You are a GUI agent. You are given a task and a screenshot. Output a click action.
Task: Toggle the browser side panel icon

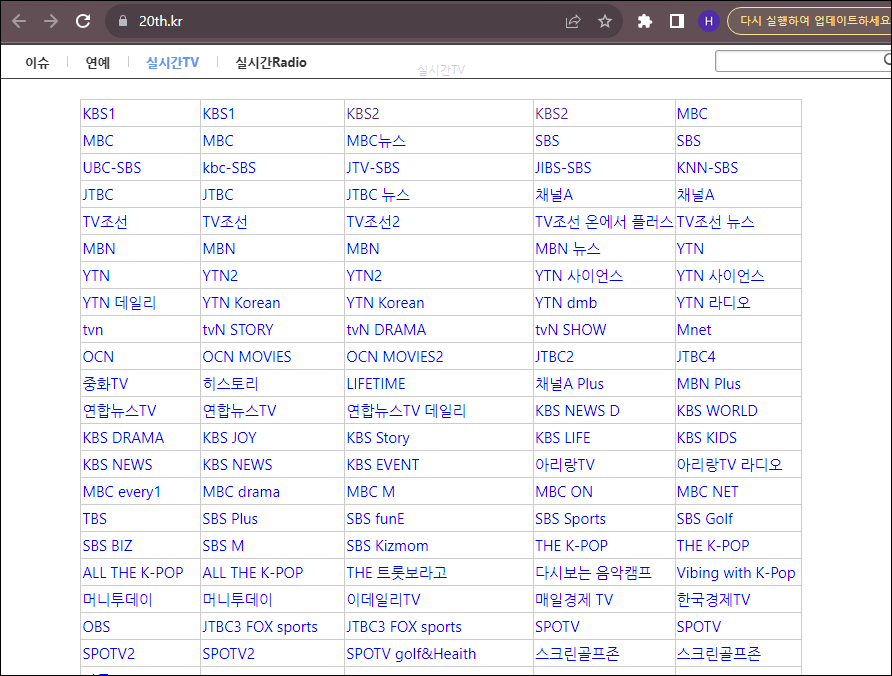click(676, 22)
